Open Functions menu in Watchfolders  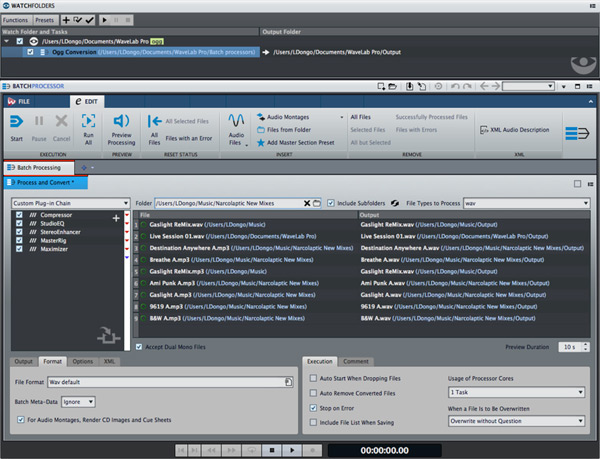coord(15,20)
